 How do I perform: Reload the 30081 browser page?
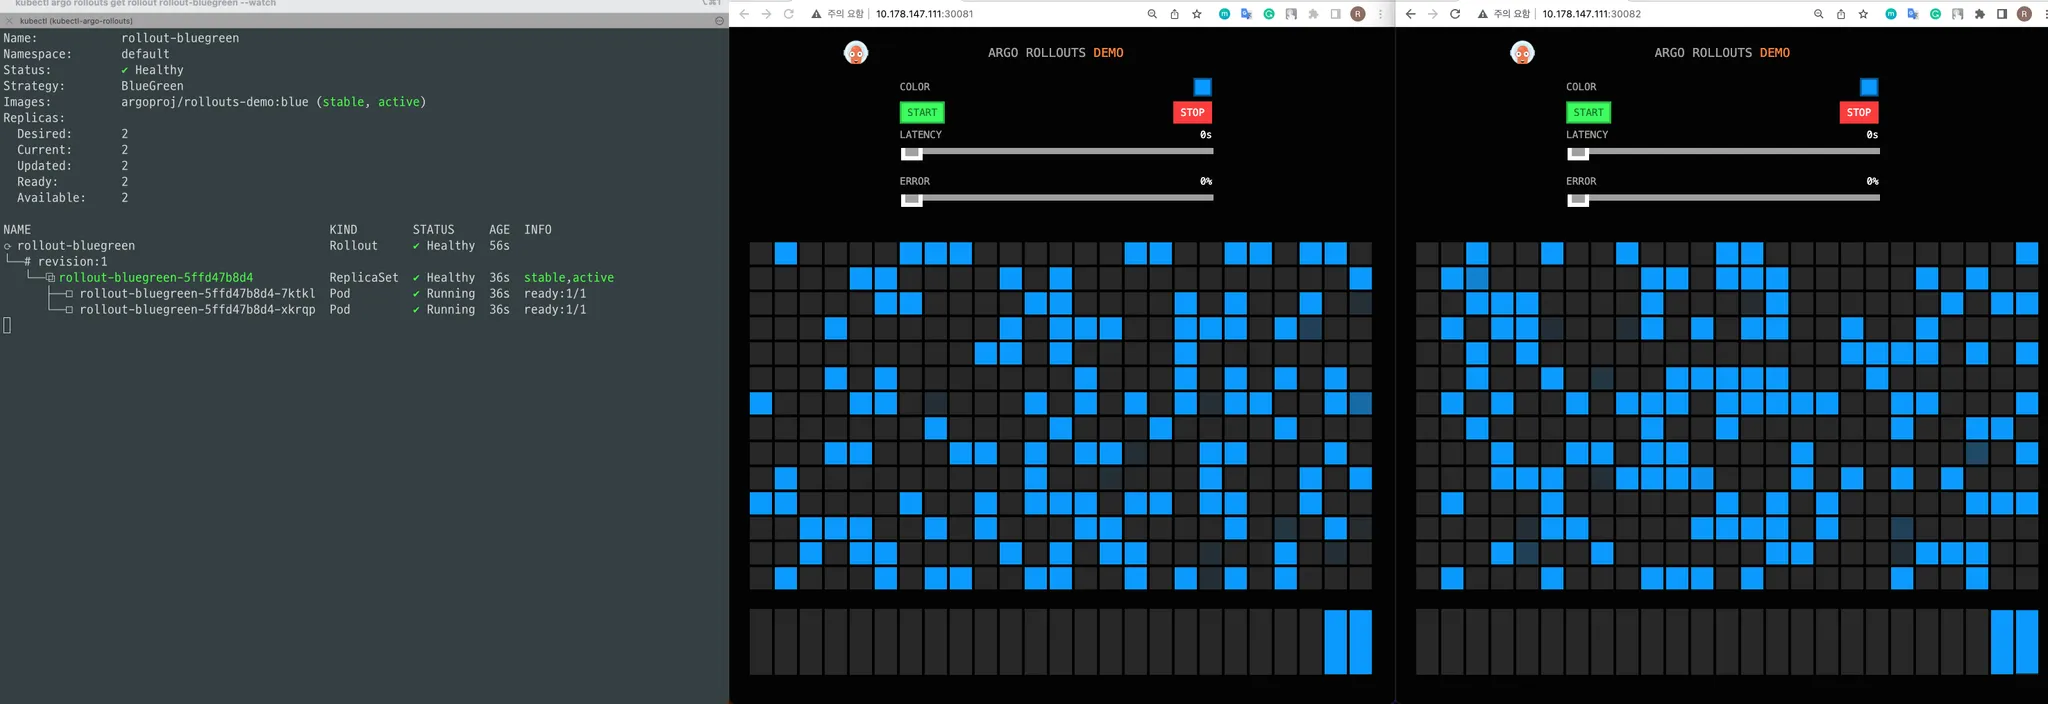[x=789, y=14]
